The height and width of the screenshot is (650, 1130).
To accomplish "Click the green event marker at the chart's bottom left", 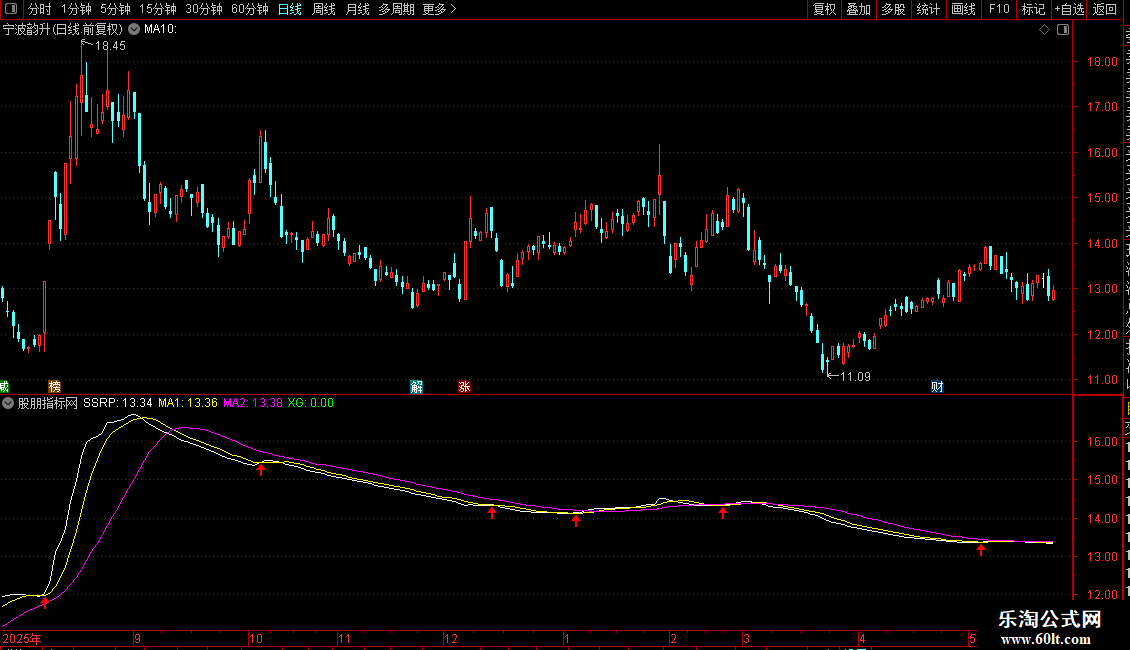I will point(4,387).
